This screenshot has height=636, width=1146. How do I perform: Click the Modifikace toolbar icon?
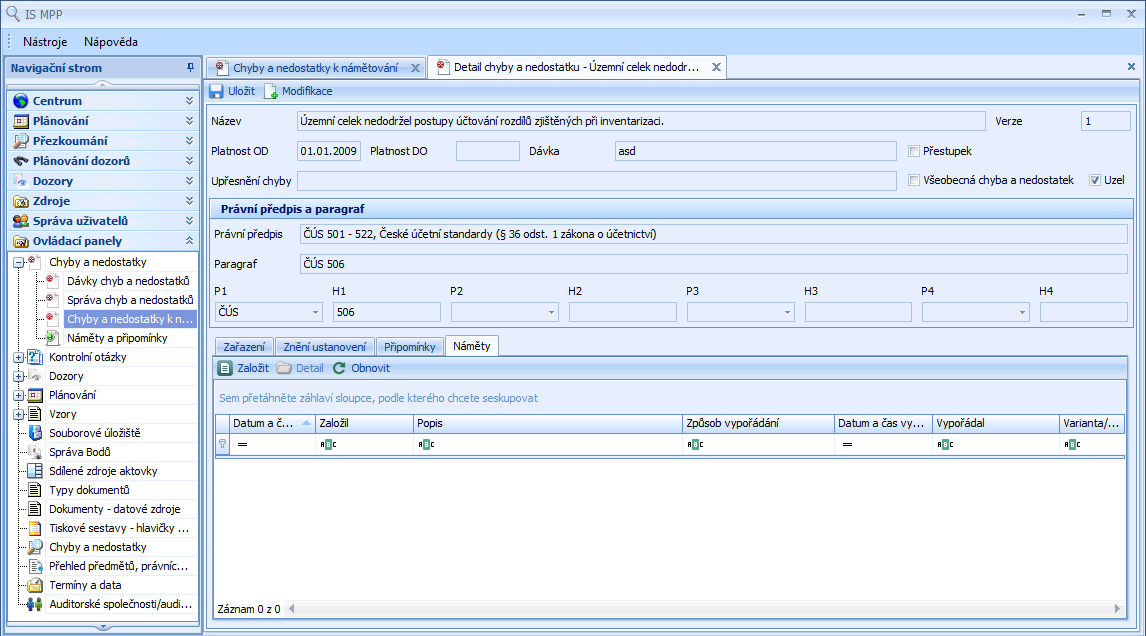tap(270, 91)
